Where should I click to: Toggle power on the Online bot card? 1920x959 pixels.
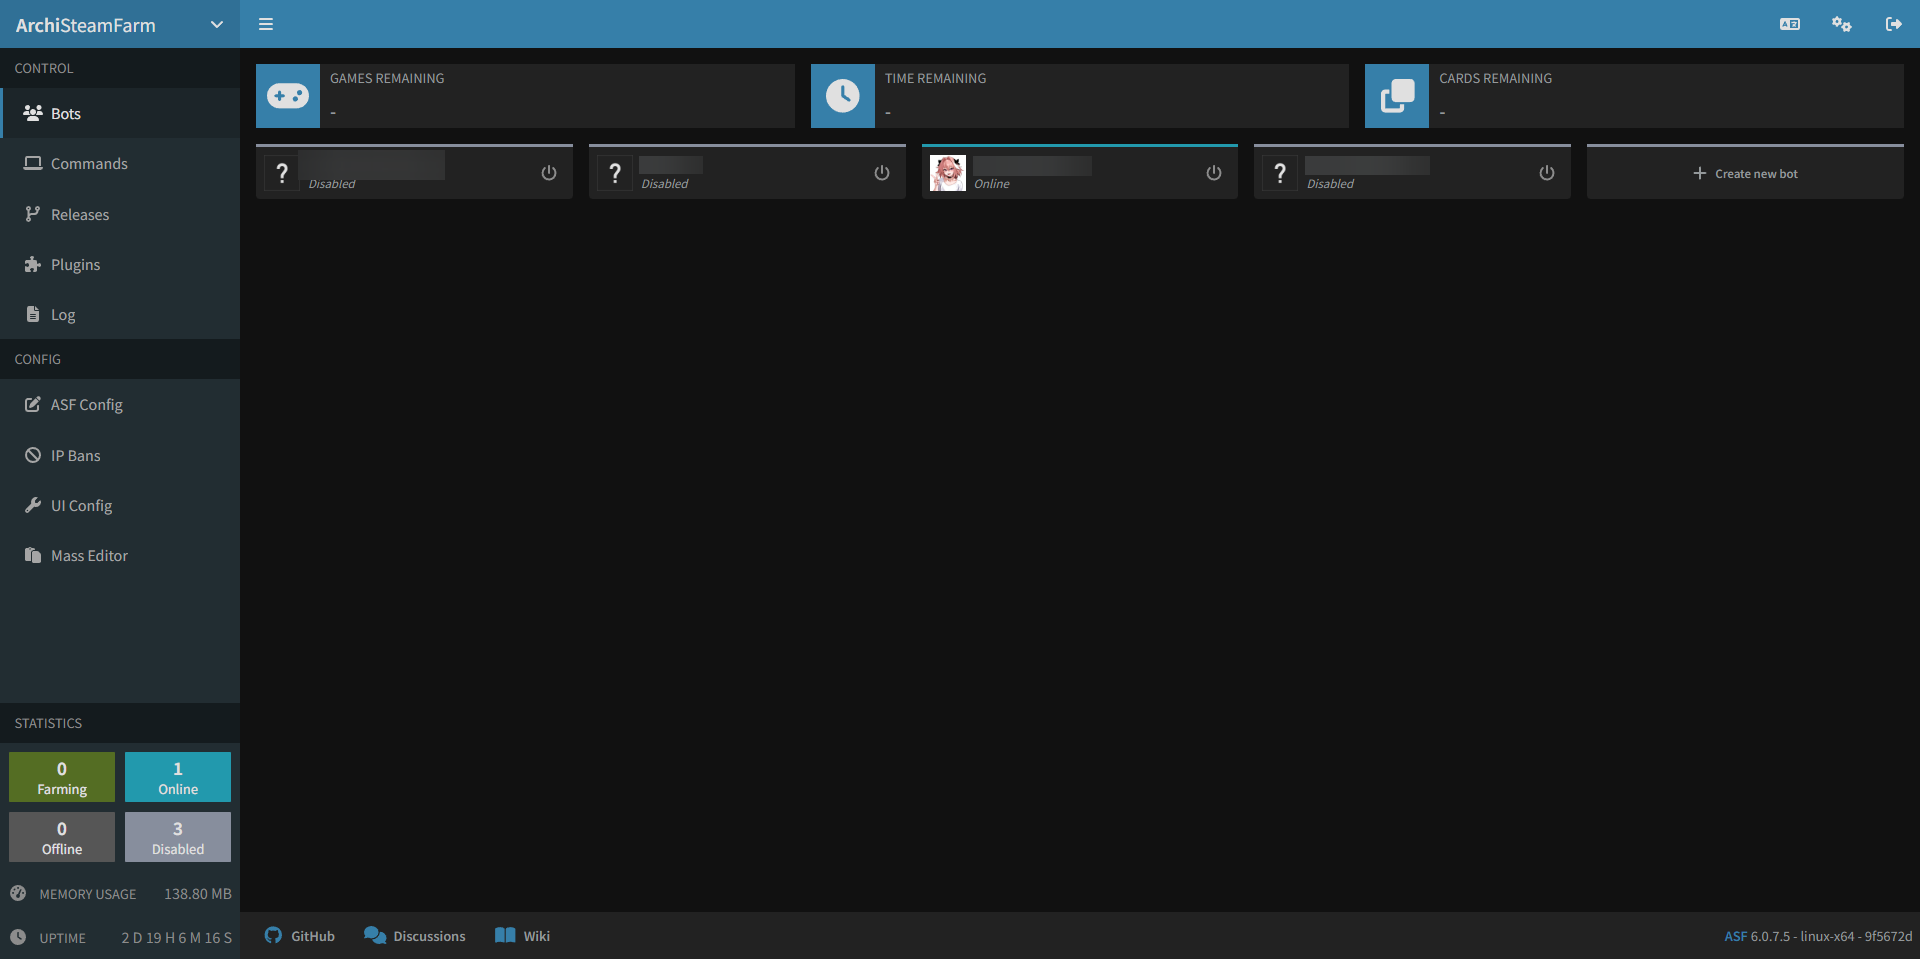pyautogui.click(x=1214, y=173)
